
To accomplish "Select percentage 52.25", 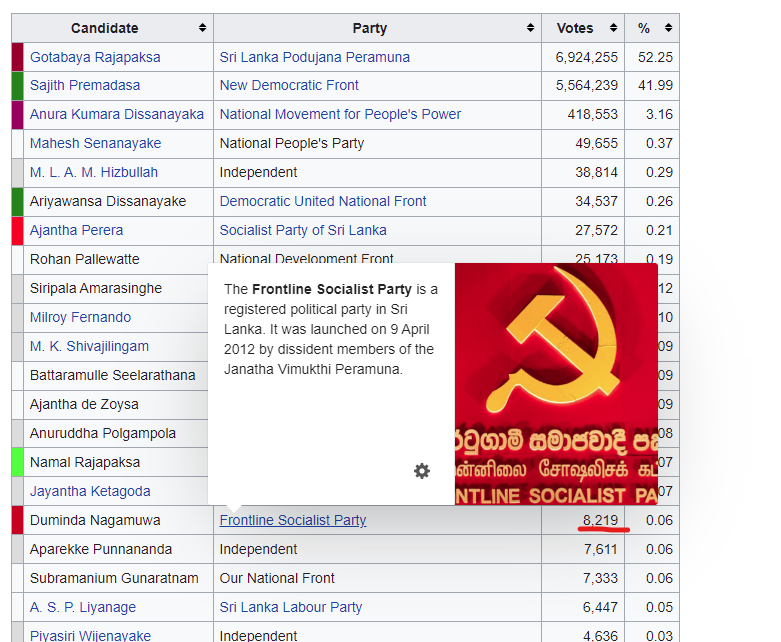I will tap(655, 57).
